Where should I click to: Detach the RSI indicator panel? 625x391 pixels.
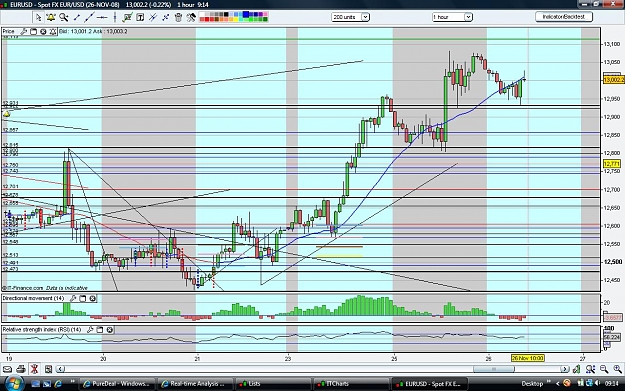point(100,330)
